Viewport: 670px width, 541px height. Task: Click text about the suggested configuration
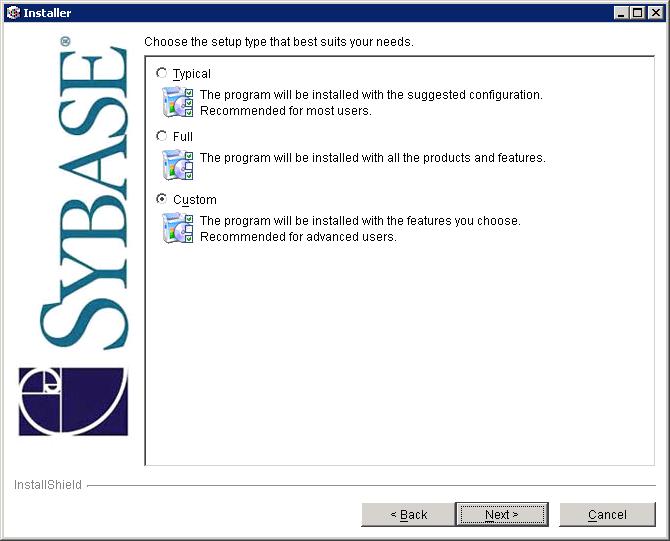(371, 94)
